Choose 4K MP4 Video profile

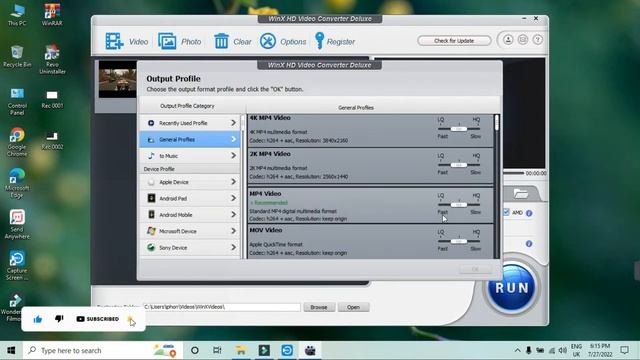click(370, 130)
